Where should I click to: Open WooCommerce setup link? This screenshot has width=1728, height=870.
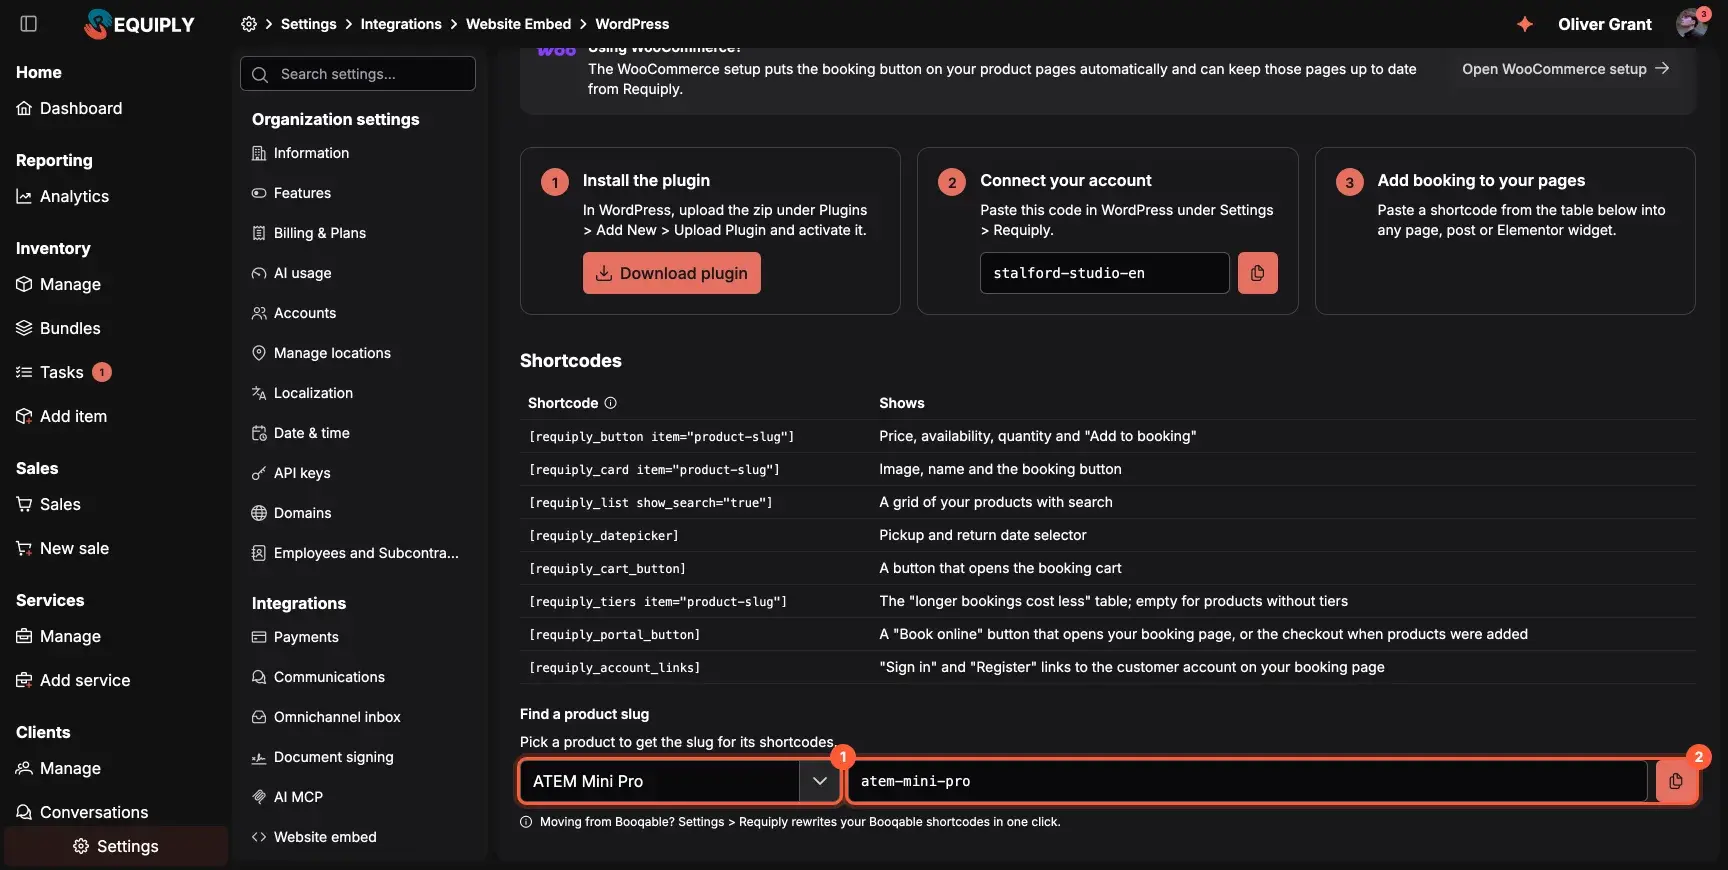1566,69
